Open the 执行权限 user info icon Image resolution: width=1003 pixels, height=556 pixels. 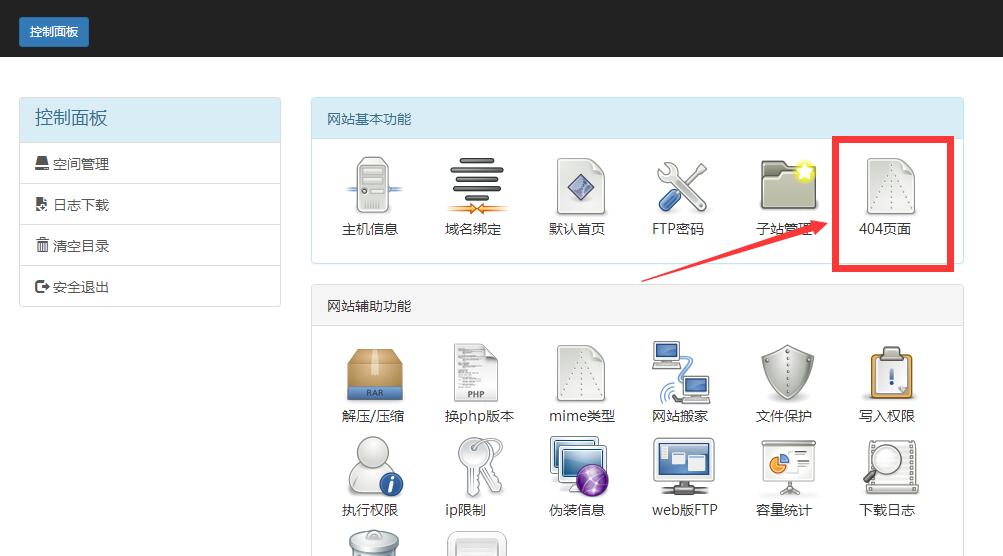point(375,467)
